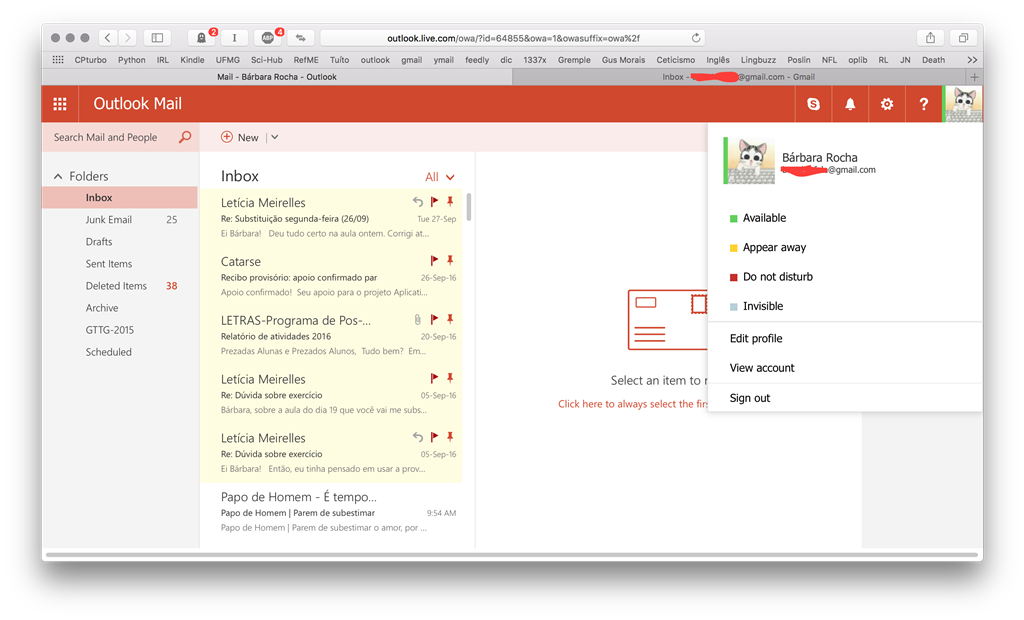Image resolution: width=1024 pixels, height=620 pixels.
Task: Click the New message plus icon
Action: [x=227, y=137]
